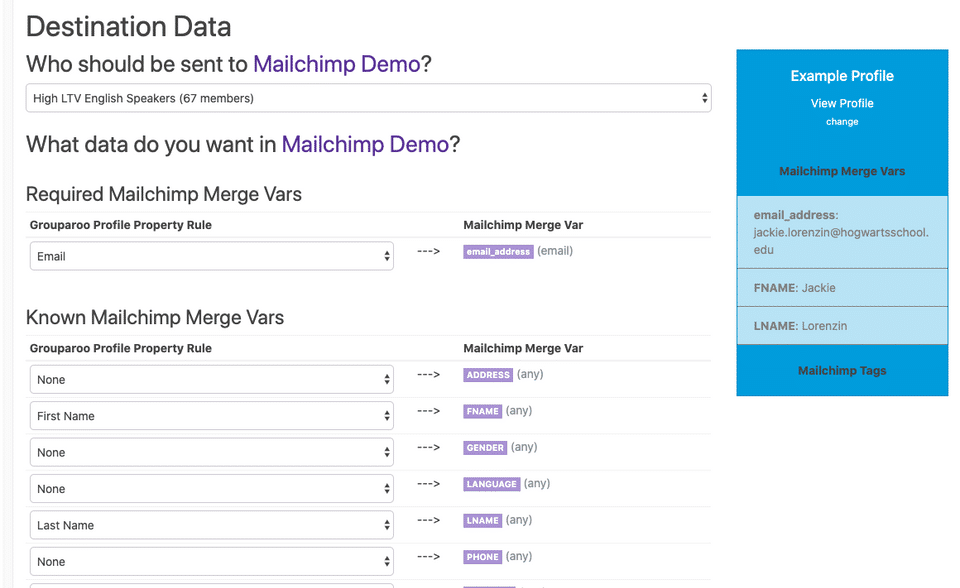The width and height of the screenshot is (960, 588).
Task: Click the LANGUAGE merge var badge
Action: coord(491,484)
